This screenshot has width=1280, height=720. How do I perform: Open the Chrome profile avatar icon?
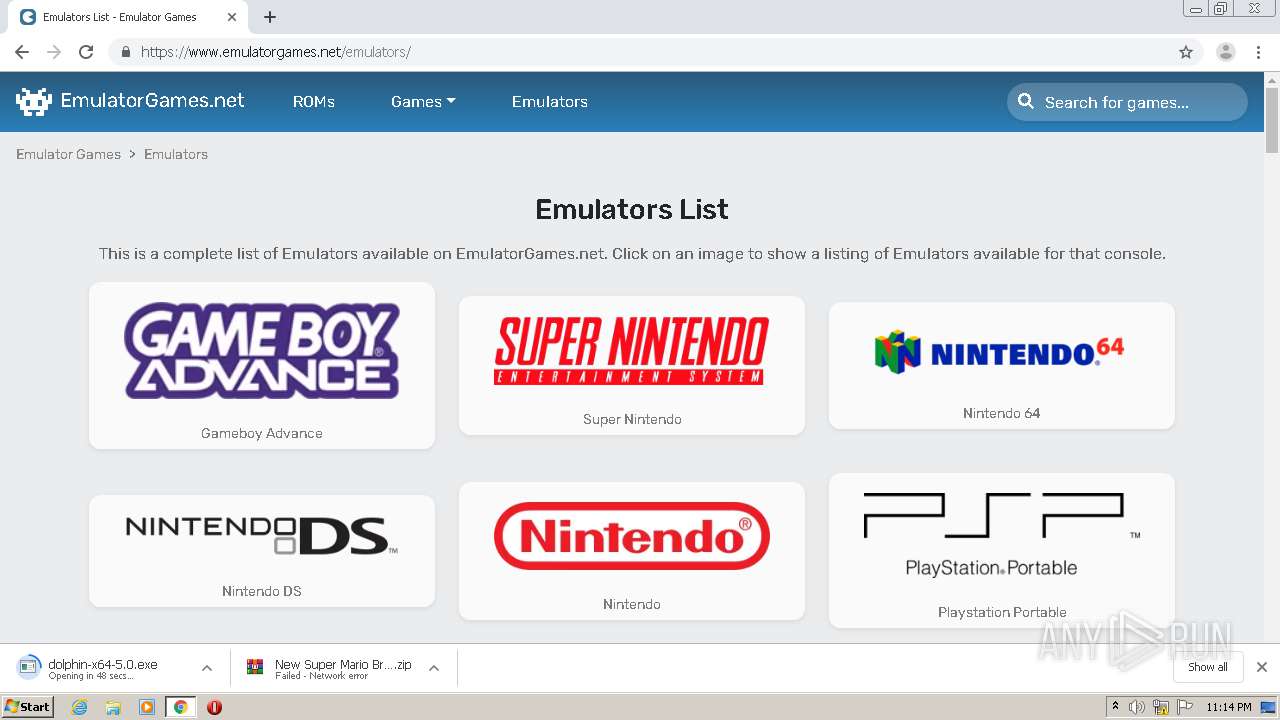pos(1226,52)
